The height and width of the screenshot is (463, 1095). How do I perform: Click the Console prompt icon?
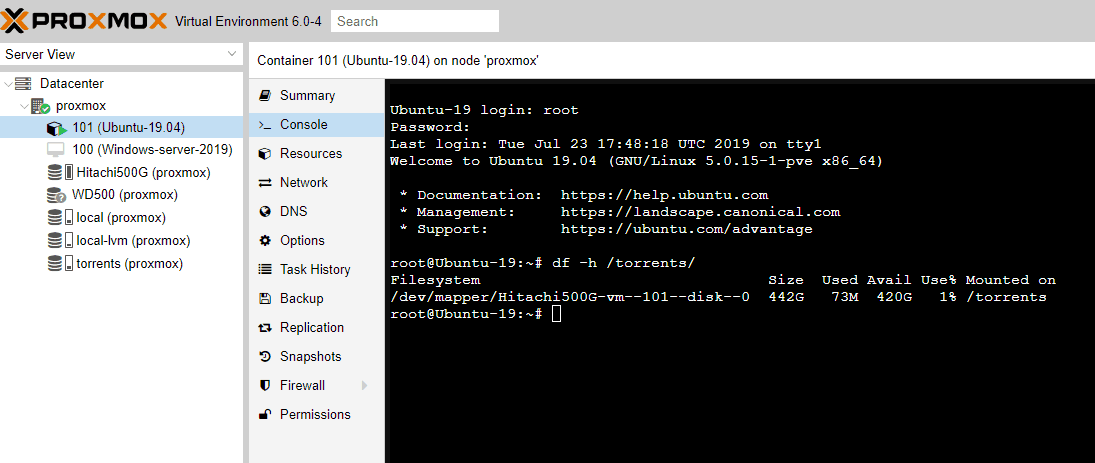coord(265,125)
